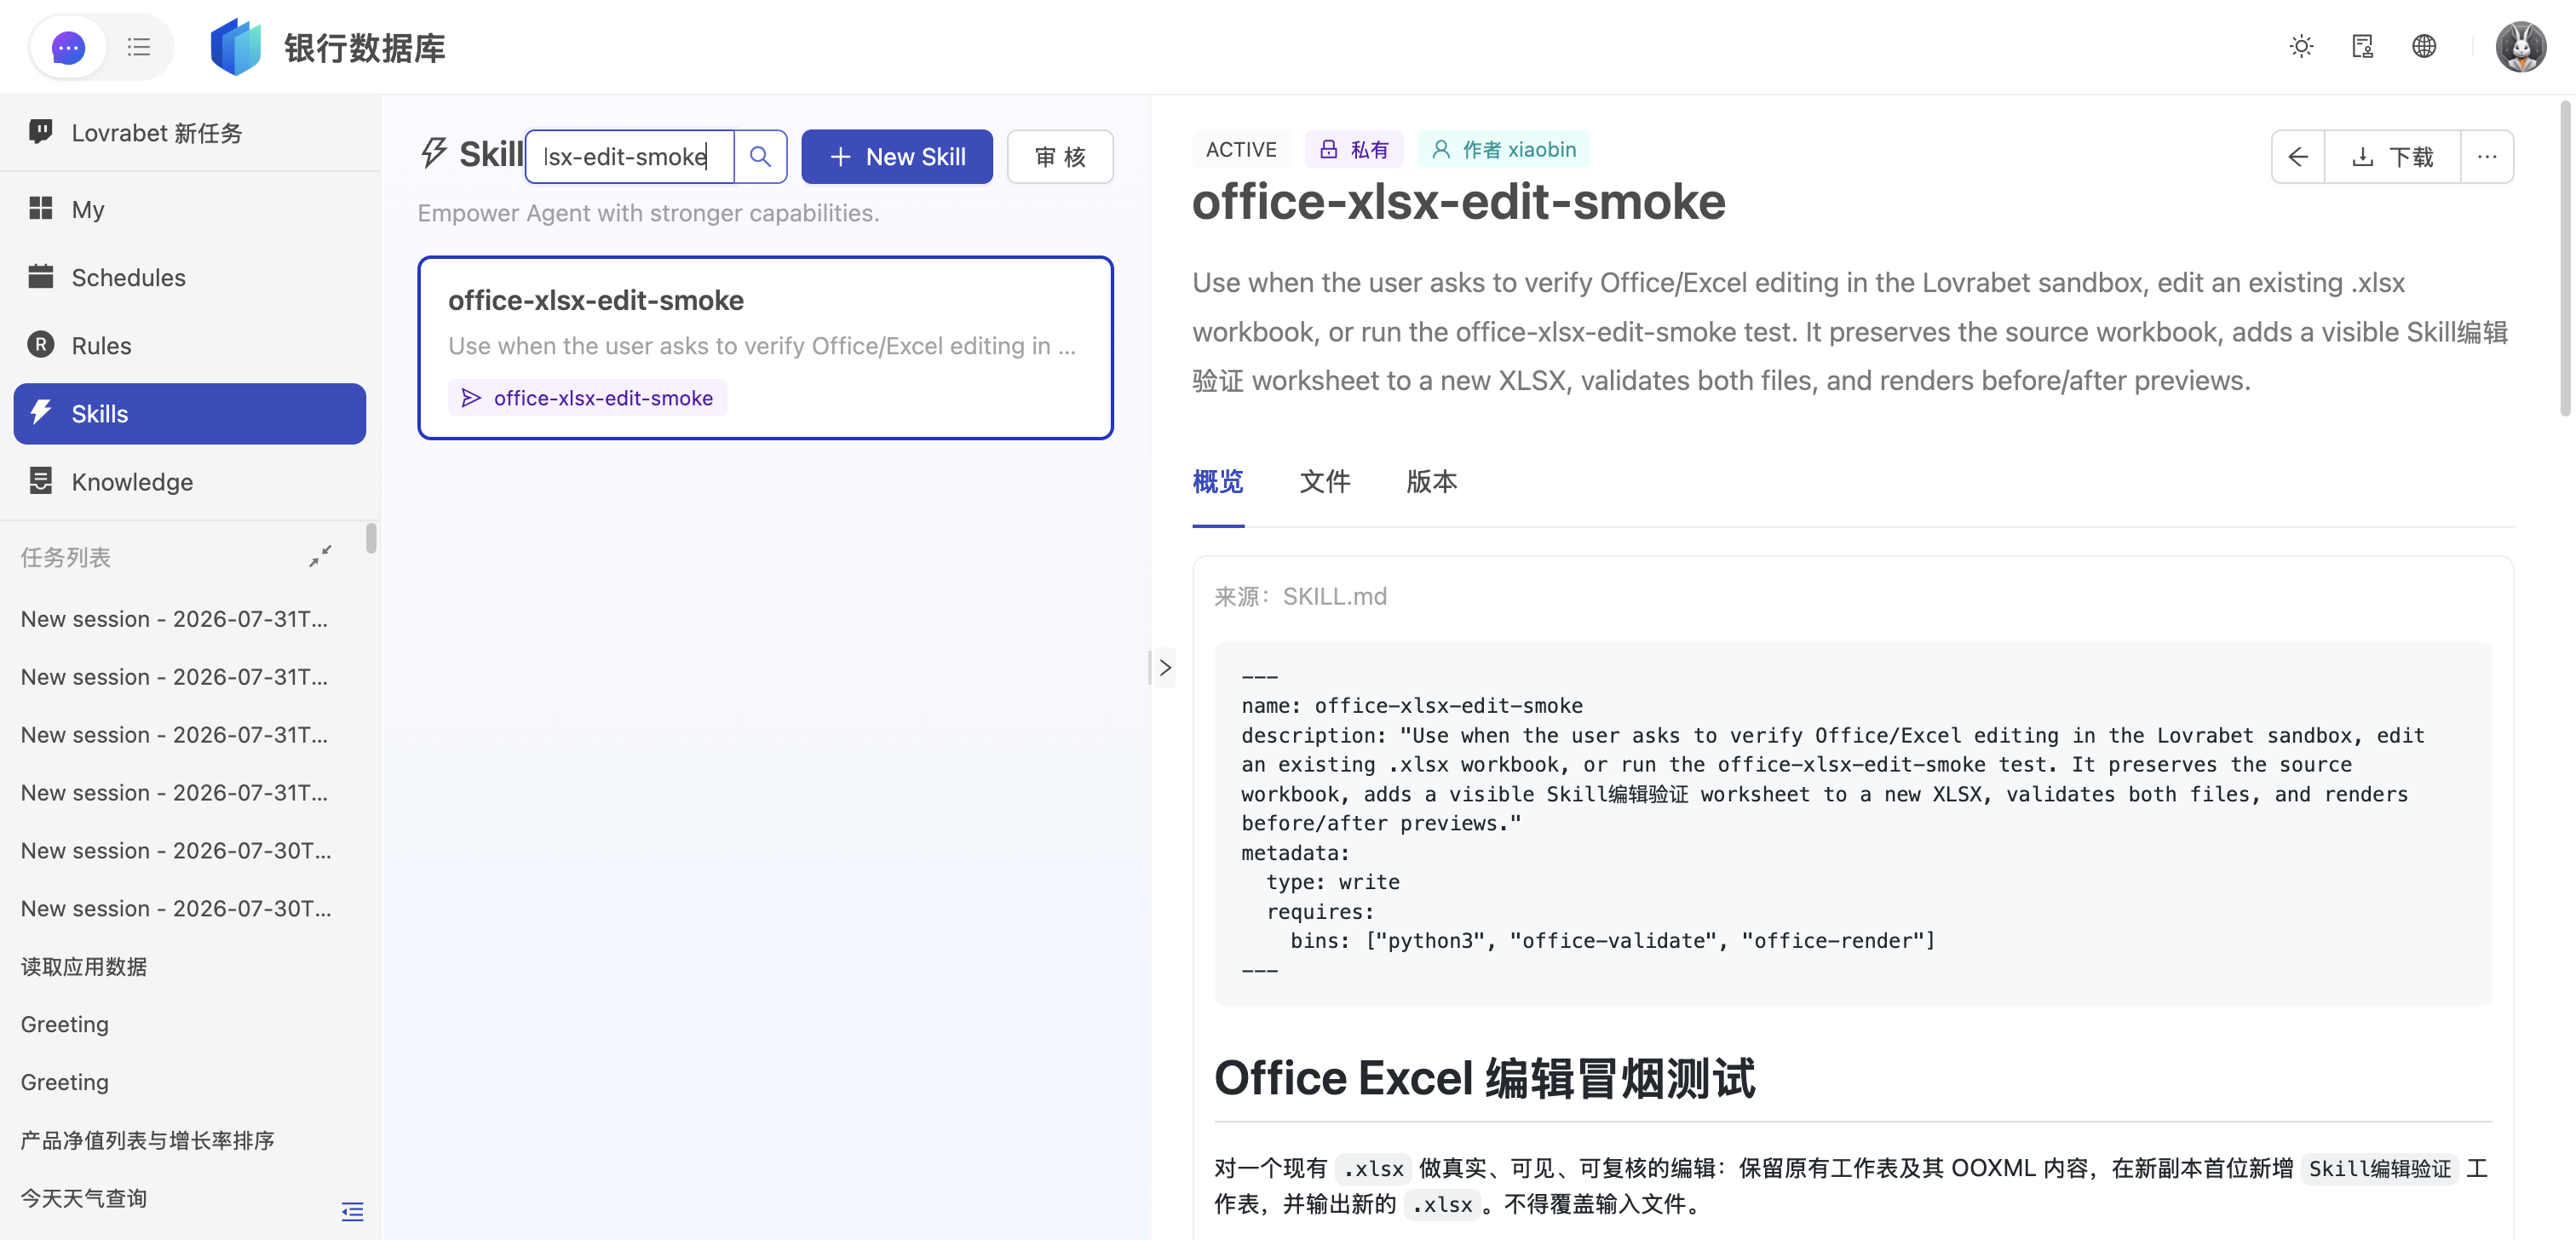2576x1240 pixels.
Task: Click the 任务列表 heading
Action: click(66, 557)
